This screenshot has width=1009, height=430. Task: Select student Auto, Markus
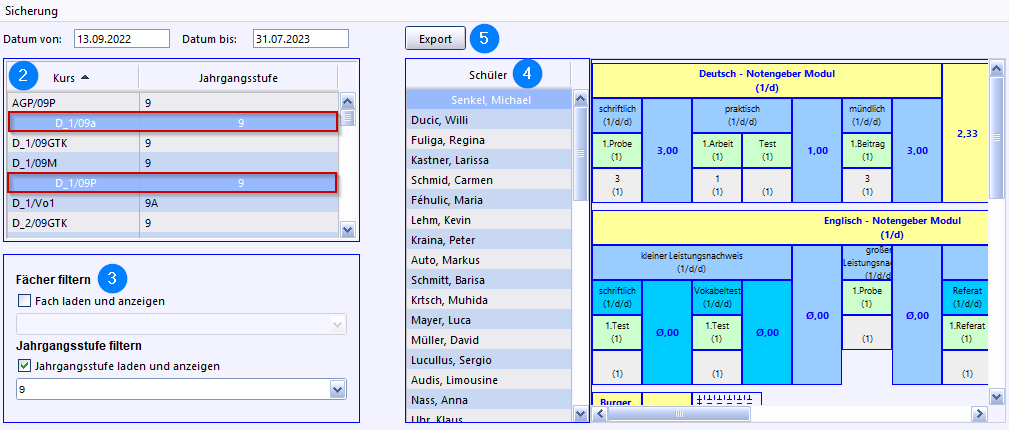coord(488,260)
